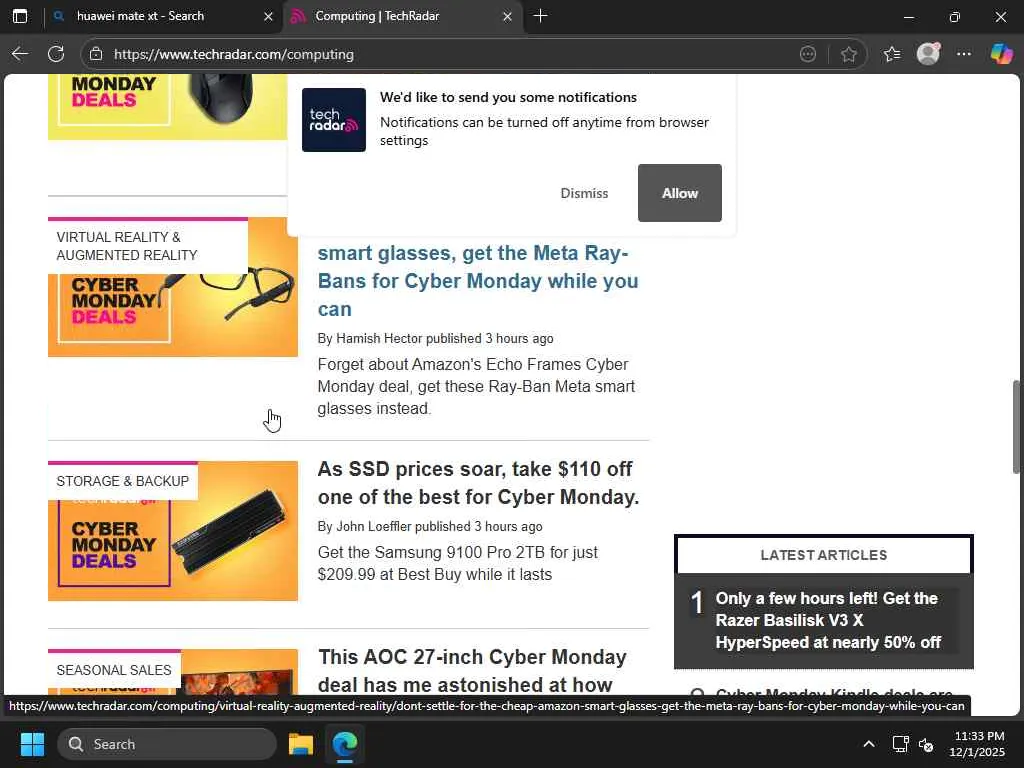Screen dimensions: 1024x768
Task: Open the feedback smiley icon in address bar
Action: (808, 54)
